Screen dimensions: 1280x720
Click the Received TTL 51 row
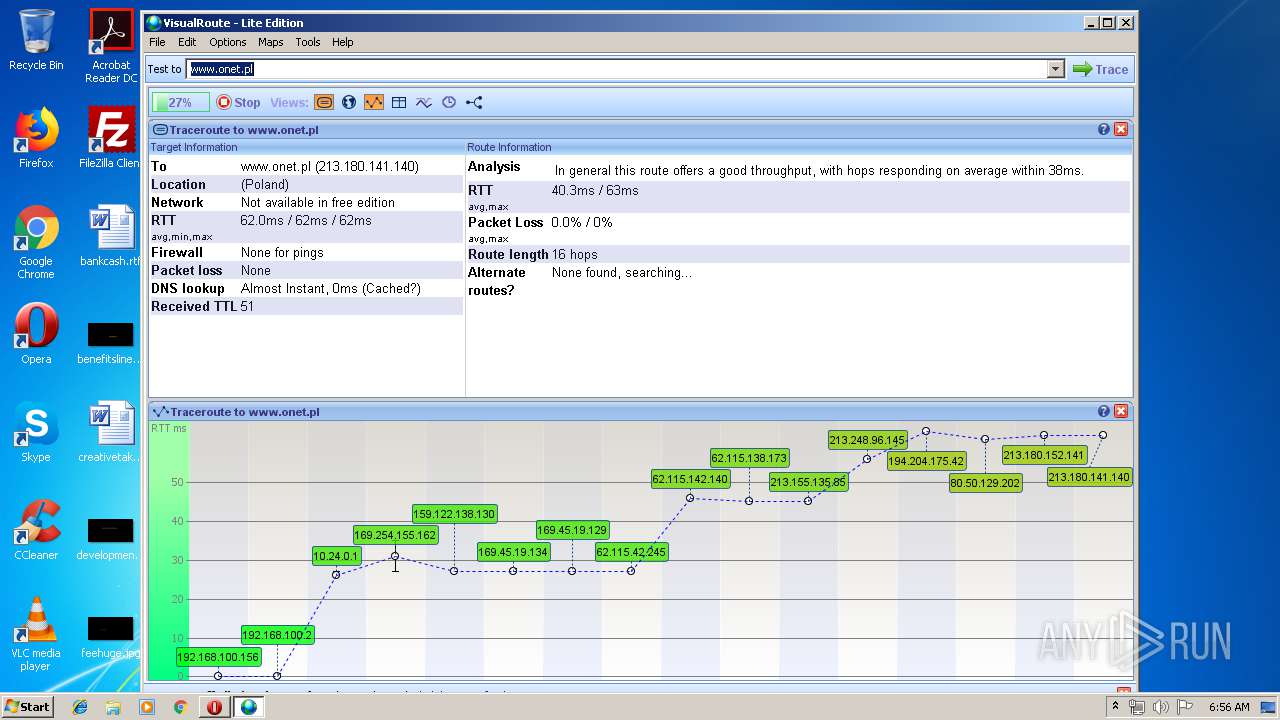tap(305, 307)
